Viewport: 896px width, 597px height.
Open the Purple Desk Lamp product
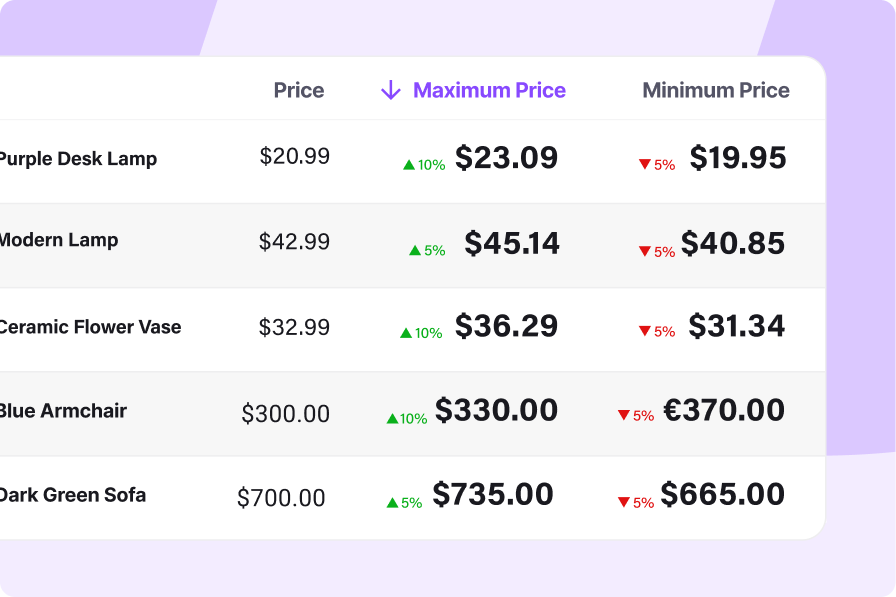click(78, 159)
